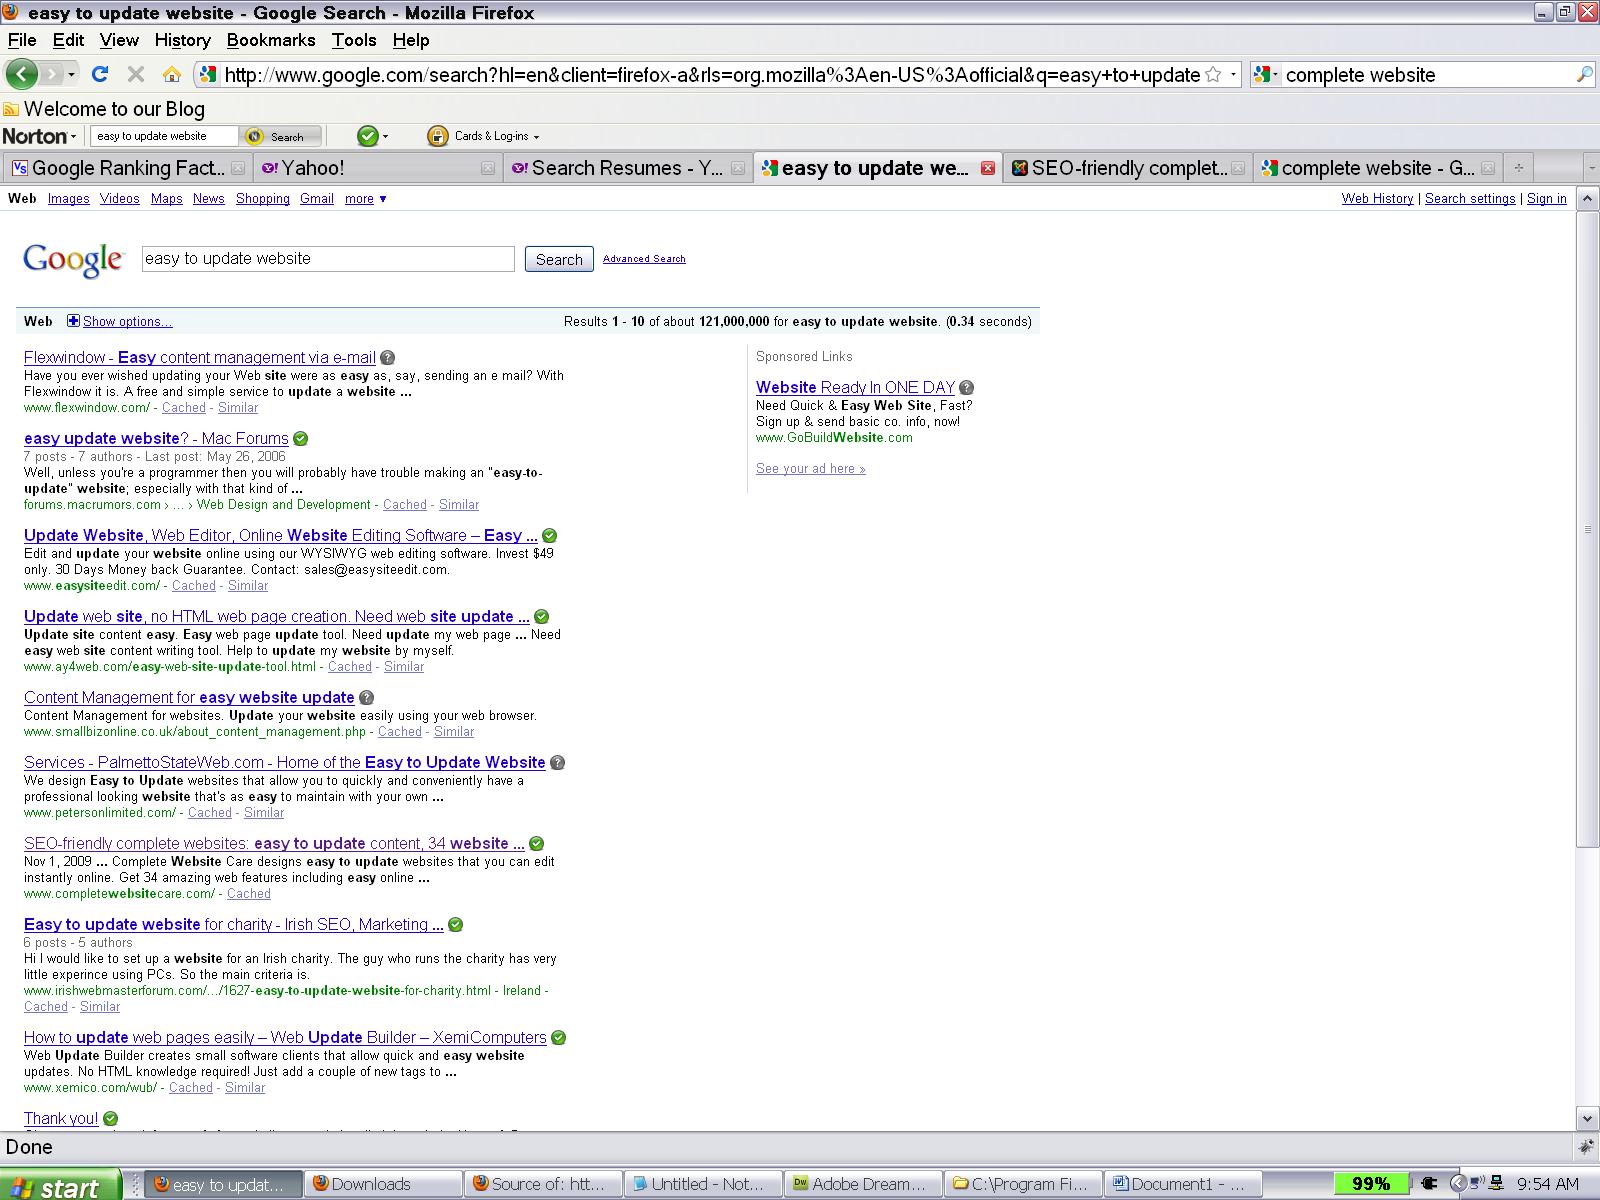Open Welcome to our Blog feed bookmark

click(x=104, y=109)
